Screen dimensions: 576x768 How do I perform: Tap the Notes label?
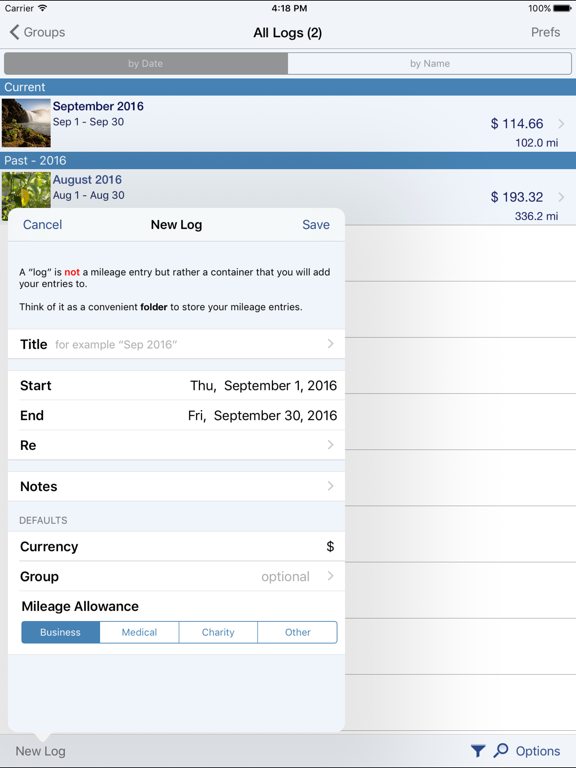click(39, 486)
